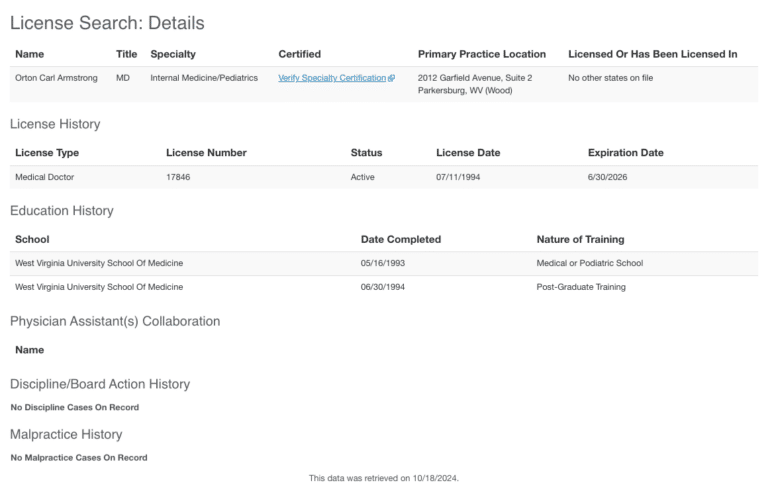Click the license number 17846
Screen dimensions: 768x491
[x=178, y=177]
